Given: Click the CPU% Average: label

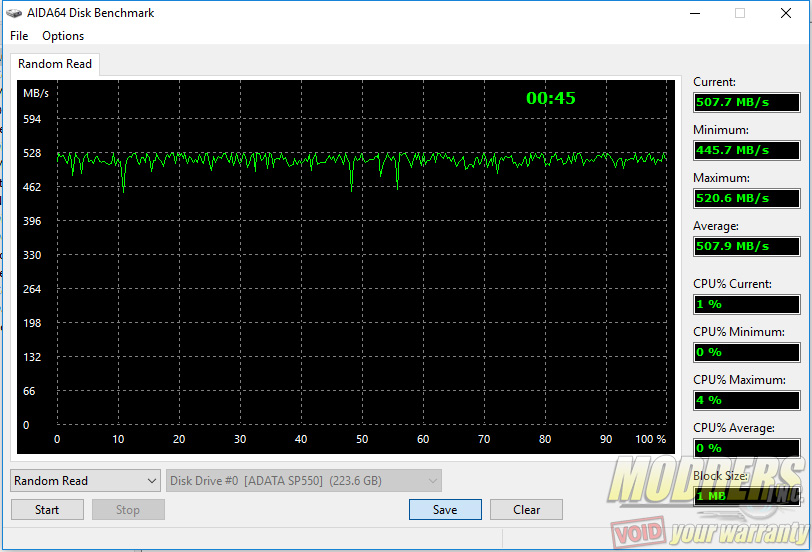Looking at the screenshot, I should coord(734,428).
